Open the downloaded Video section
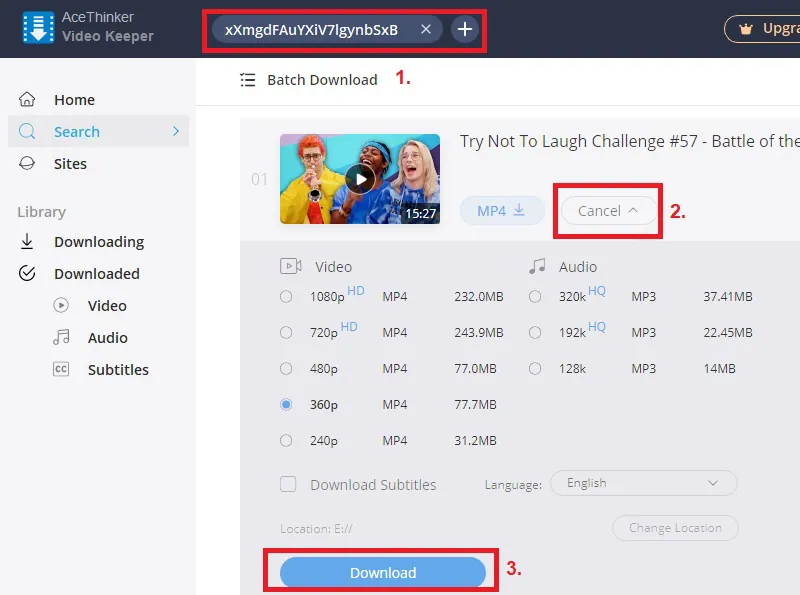800x595 pixels. tap(106, 305)
